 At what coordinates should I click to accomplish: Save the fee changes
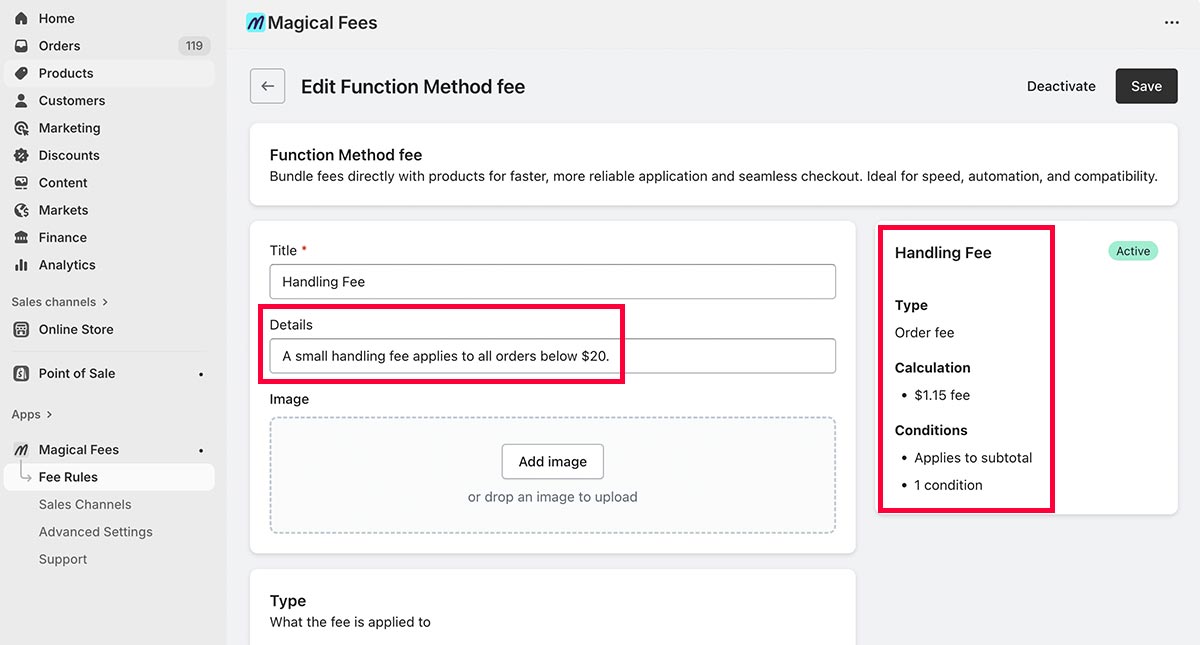click(1146, 87)
